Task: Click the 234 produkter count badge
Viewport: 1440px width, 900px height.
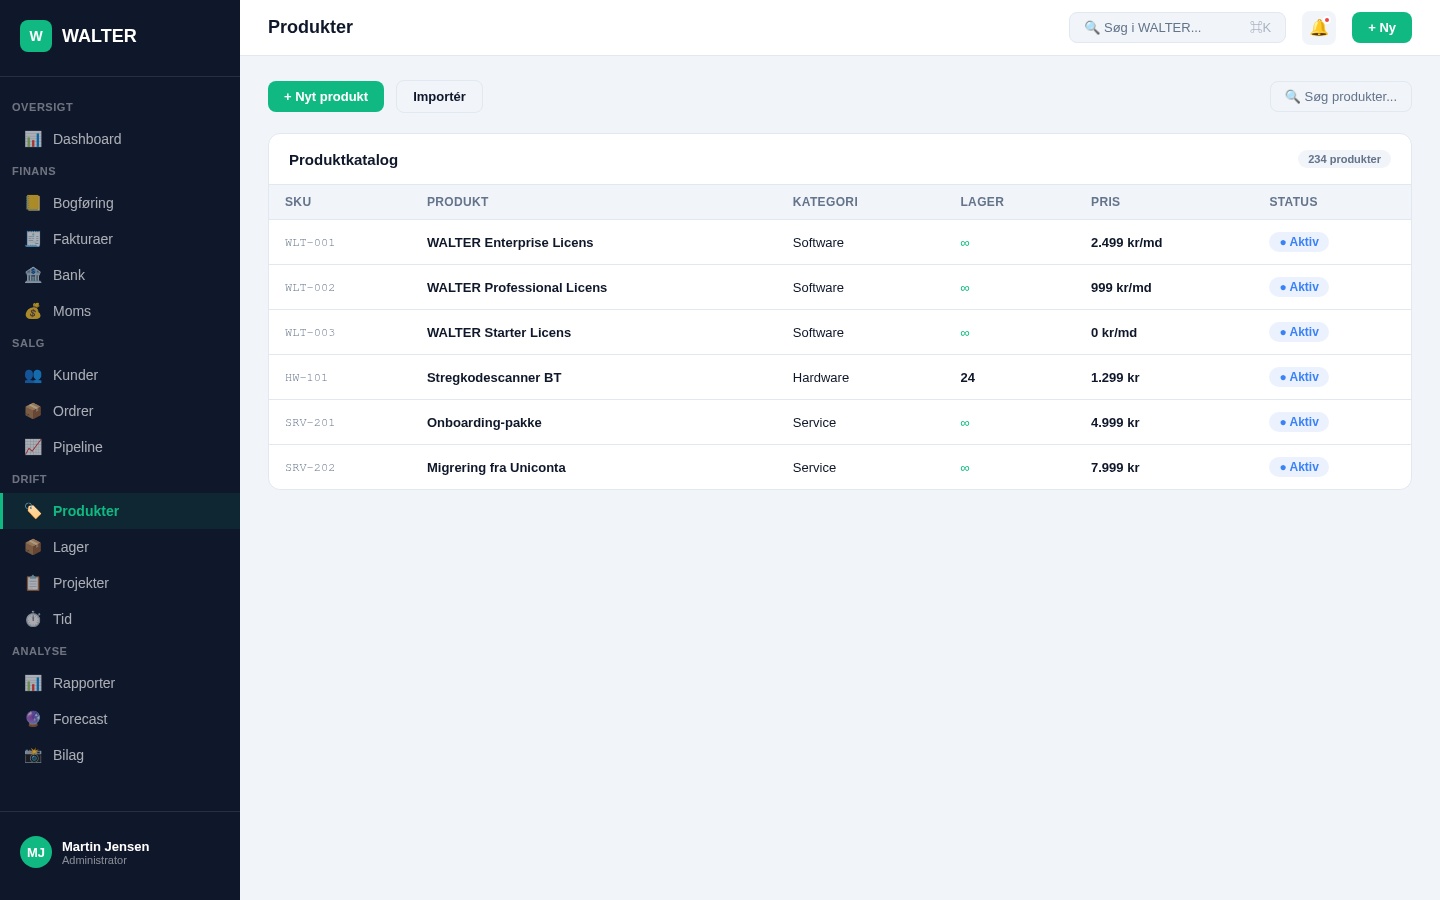Action: click(x=1344, y=159)
